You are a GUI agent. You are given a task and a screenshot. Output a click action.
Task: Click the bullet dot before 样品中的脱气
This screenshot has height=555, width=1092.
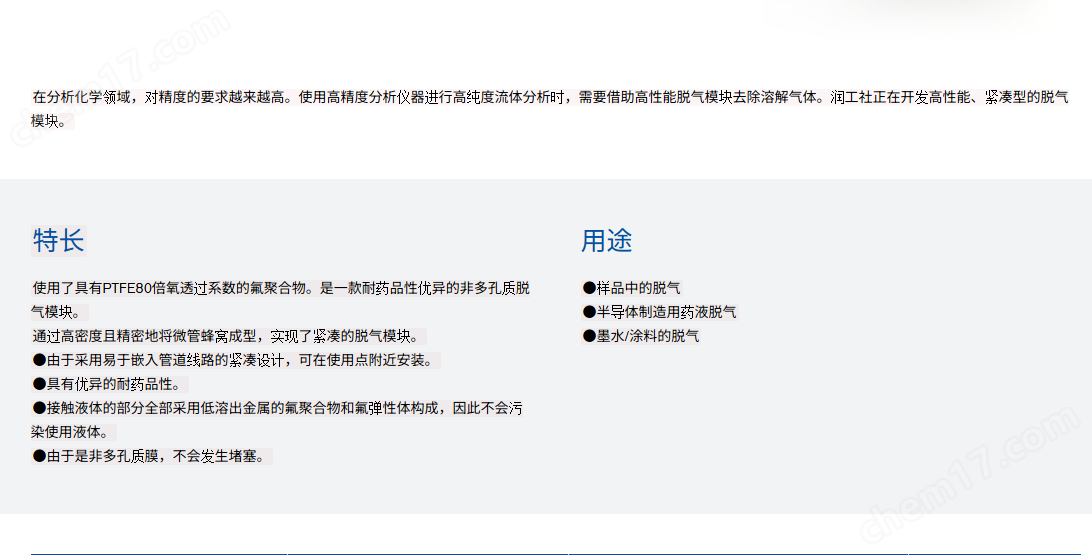589,288
